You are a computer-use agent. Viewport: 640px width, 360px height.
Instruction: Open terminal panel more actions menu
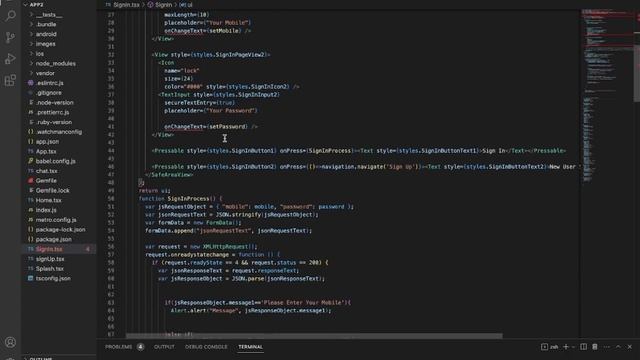click(x=607, y=347)
